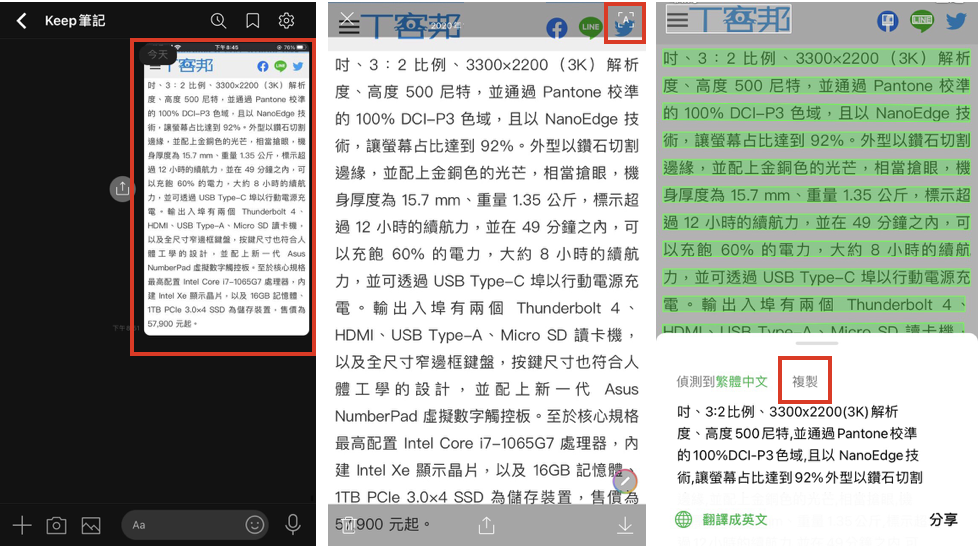Tap the bookmark icon in Keep筆記 header
The image size is (978, 546).
click(253, 21)
